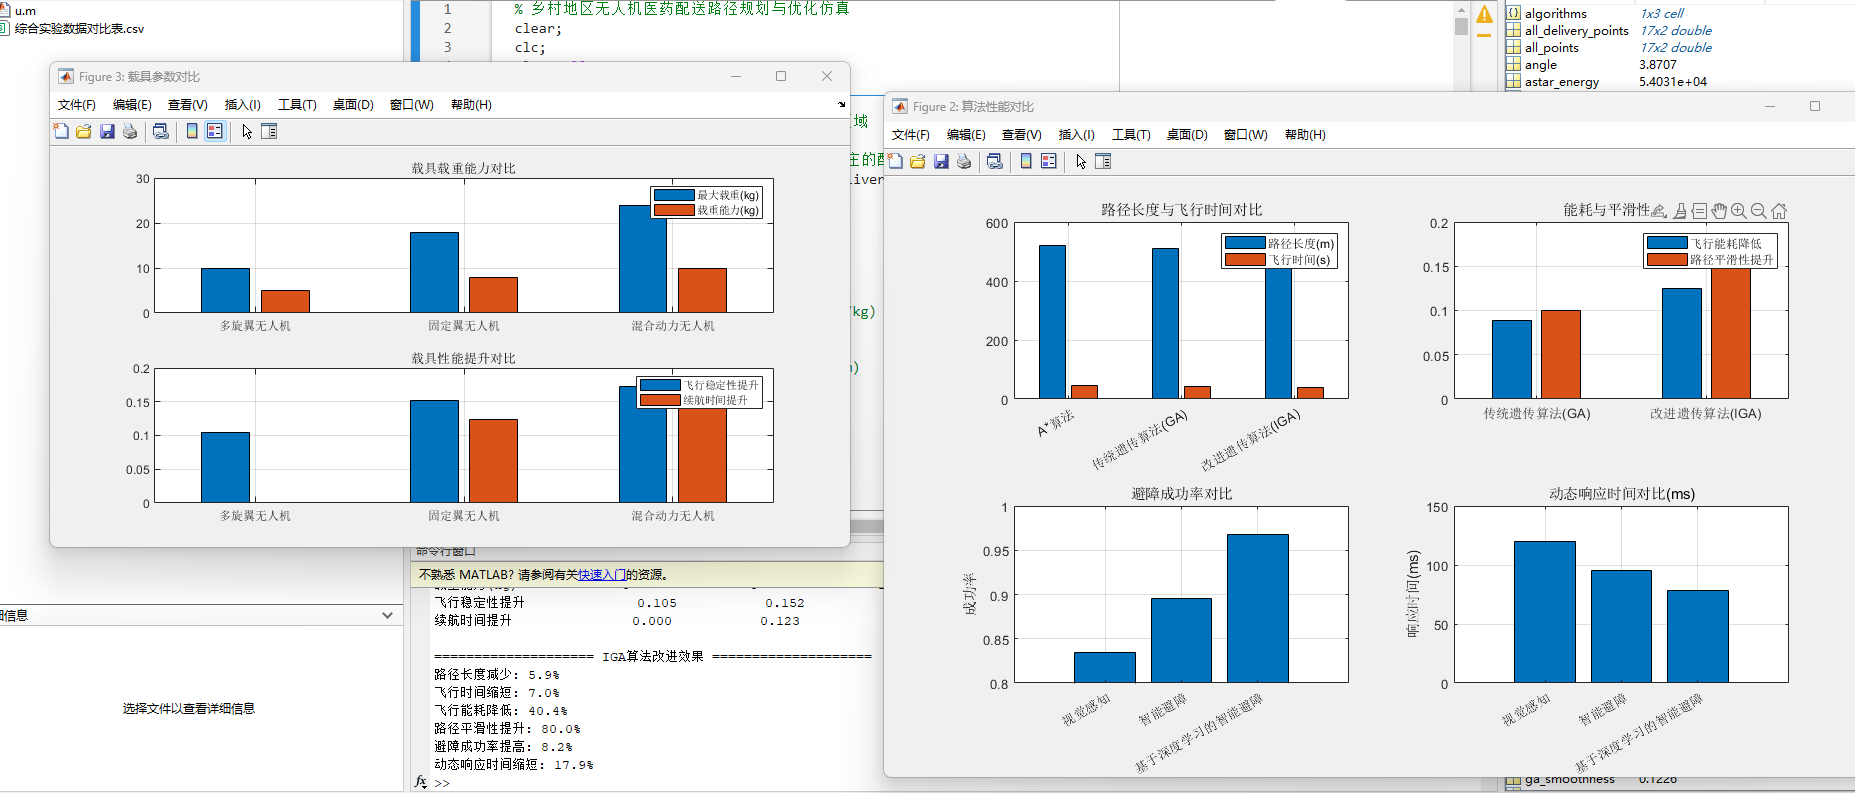Click Link Plot icon in Figure 3 toolbar
1855x793 pixels.
(160, 131)
